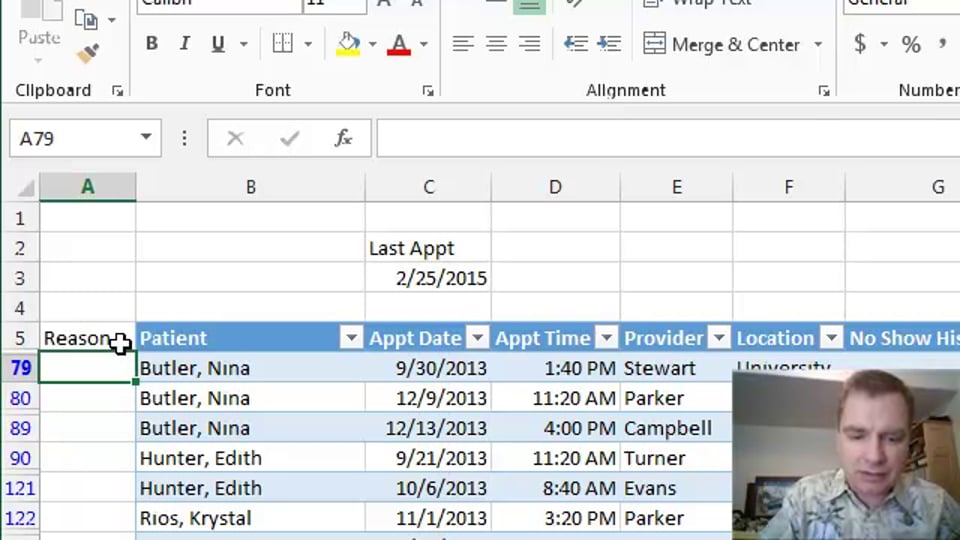Viewport: 960px width, 540px height.
Task: Click Merge & Center button
Action: [722, 44]
